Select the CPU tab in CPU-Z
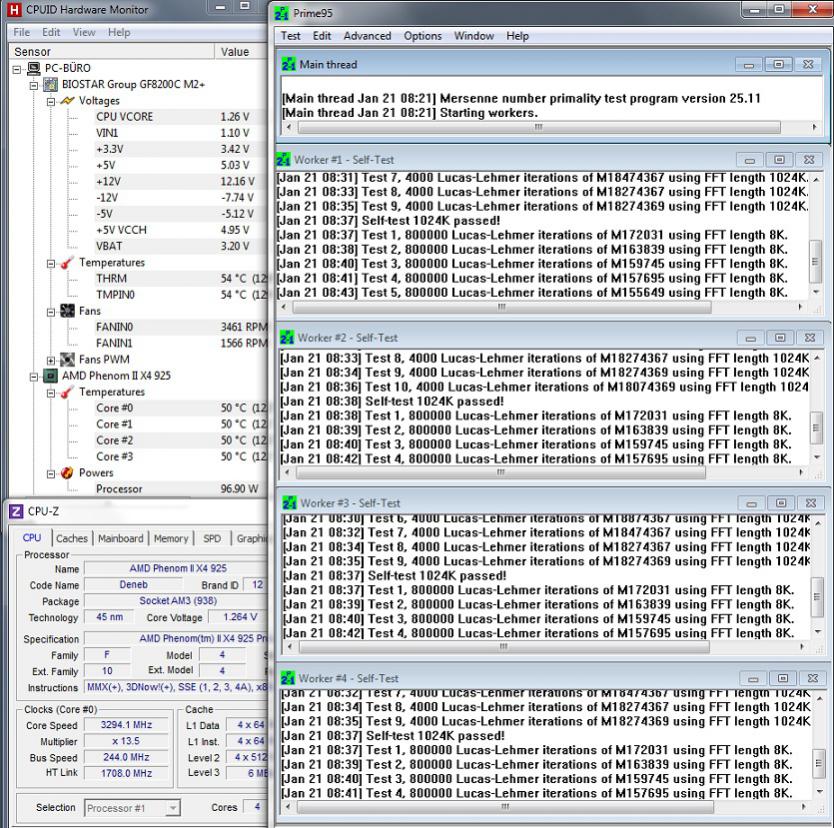Image resolution: width=834 pixels, height=828 pixels. [32, 538]
